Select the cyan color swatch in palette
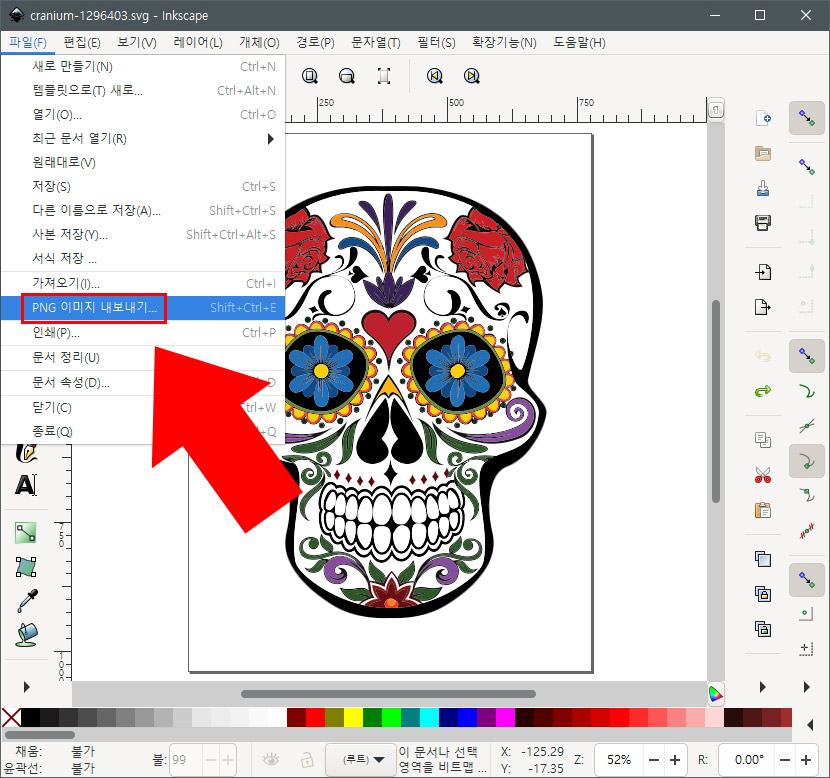 (429, 718)
